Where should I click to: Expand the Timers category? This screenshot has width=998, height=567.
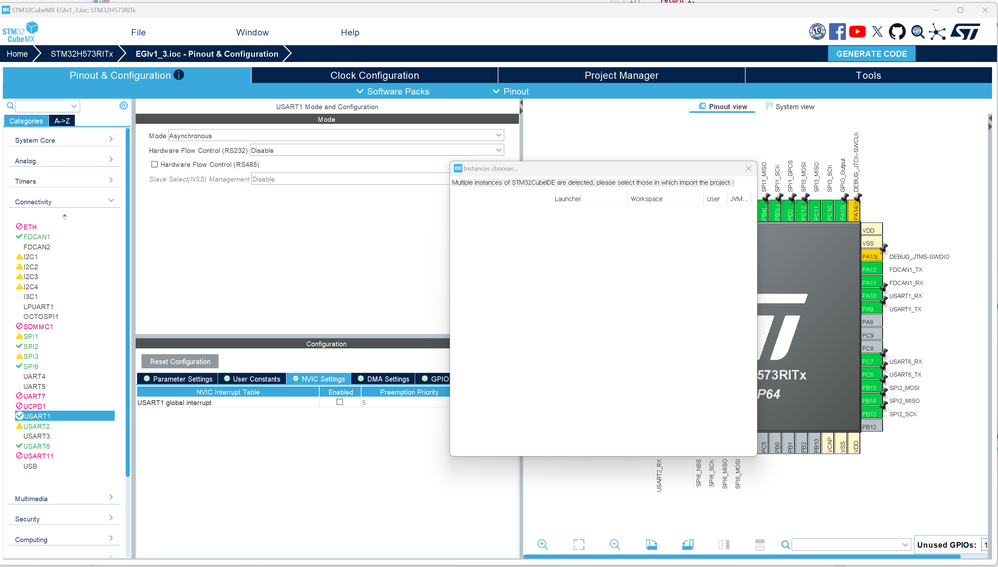click(64, 181)
